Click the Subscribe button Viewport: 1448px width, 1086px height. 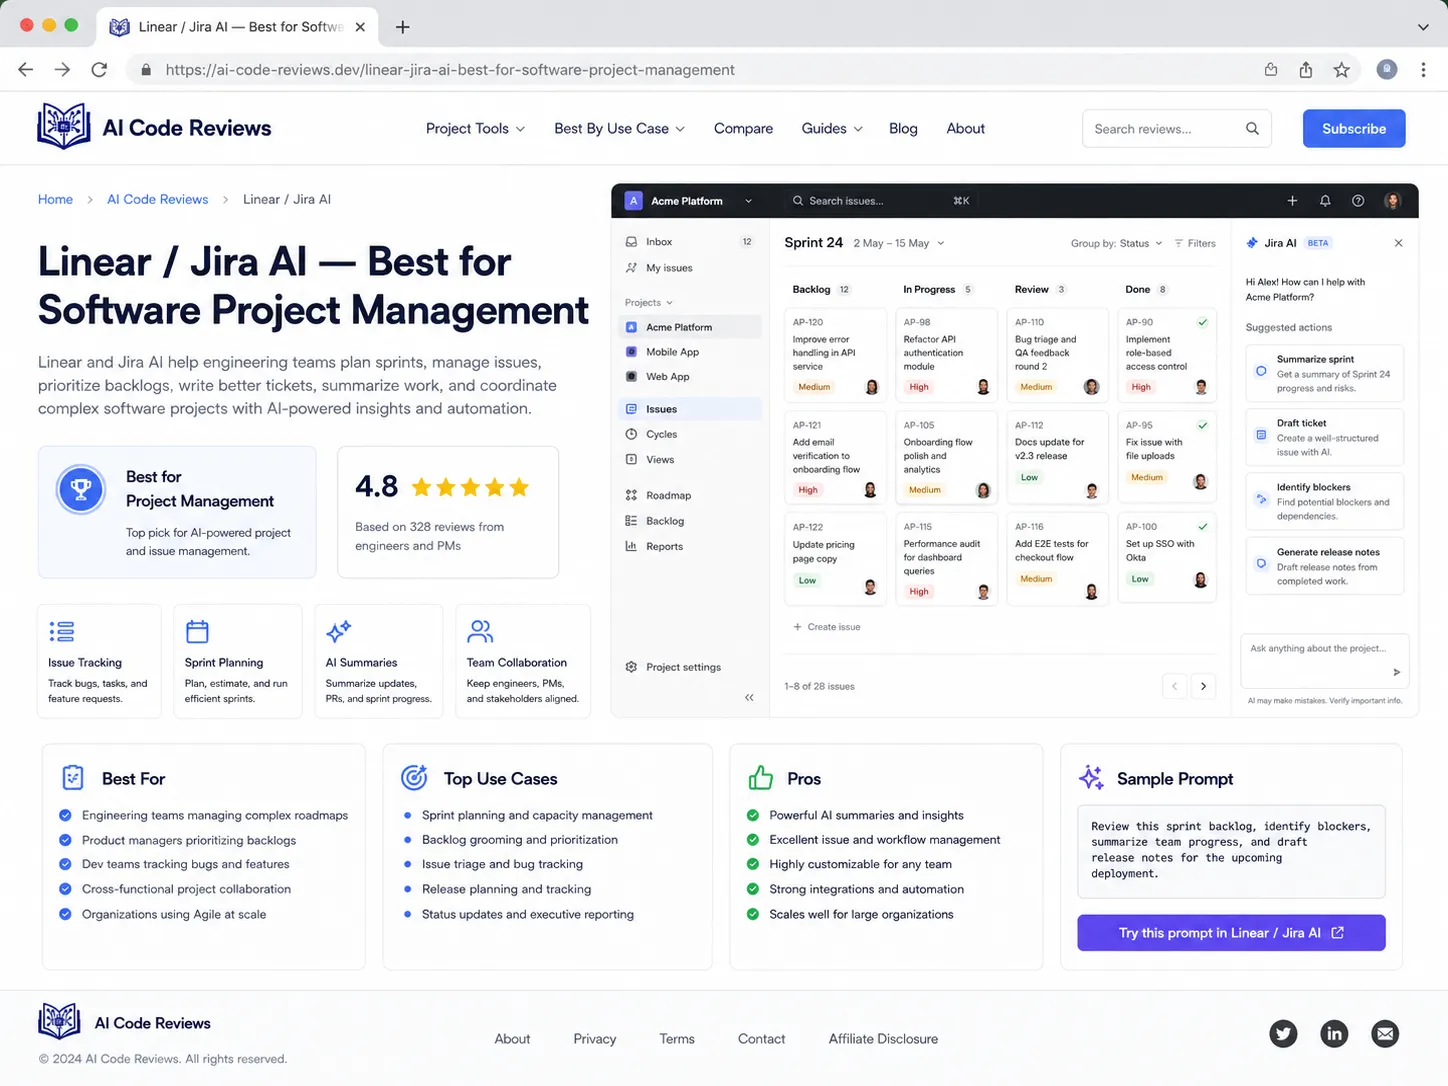(1354, 129)
